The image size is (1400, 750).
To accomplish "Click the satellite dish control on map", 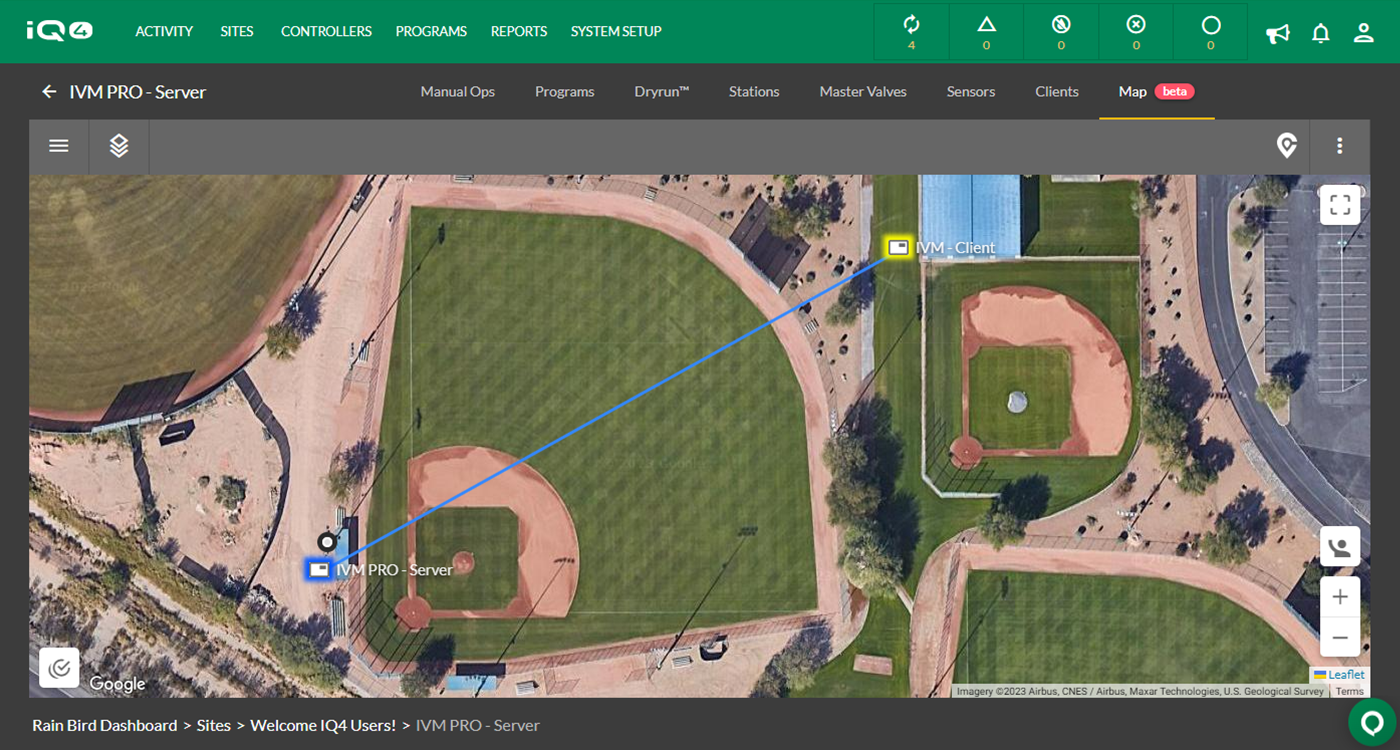I will pos(1340,547).
